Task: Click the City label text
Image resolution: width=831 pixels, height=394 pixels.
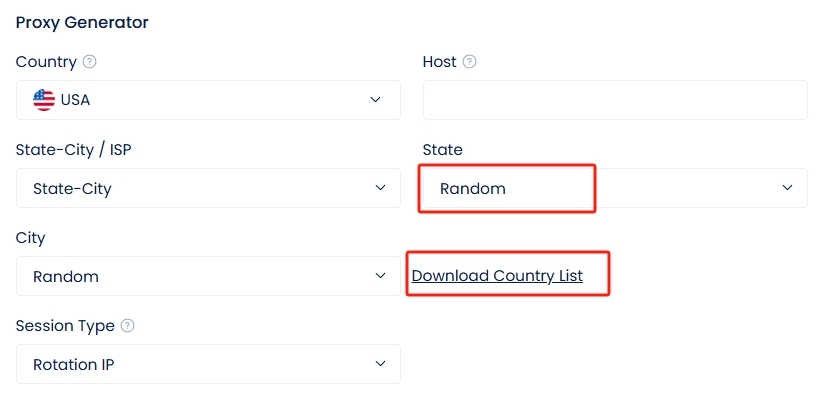Action: point(30,238)
